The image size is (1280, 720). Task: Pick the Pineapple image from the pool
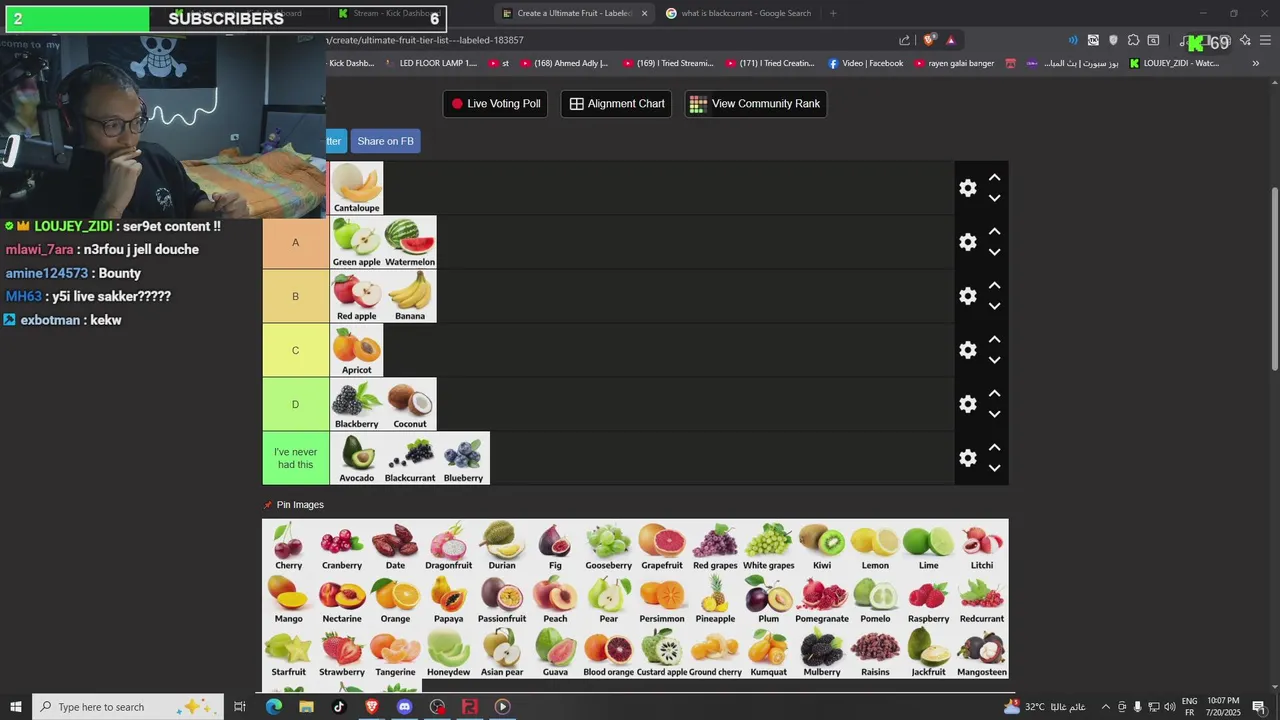[715, 599]
